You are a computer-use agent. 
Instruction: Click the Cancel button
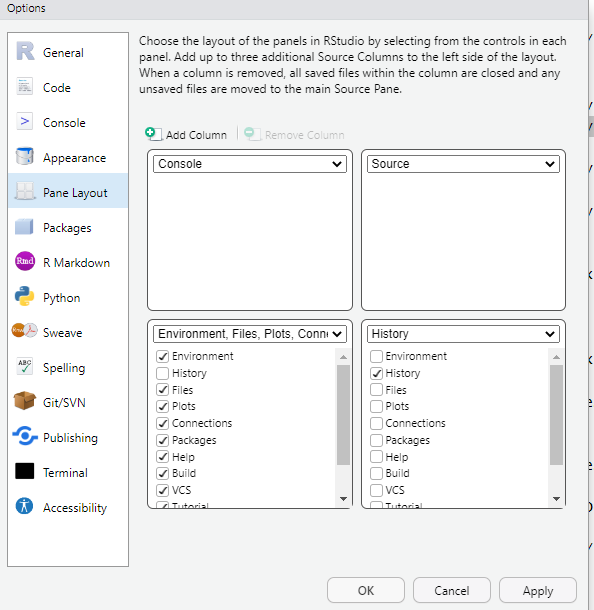pyautogui.click(x=452, y=590)
